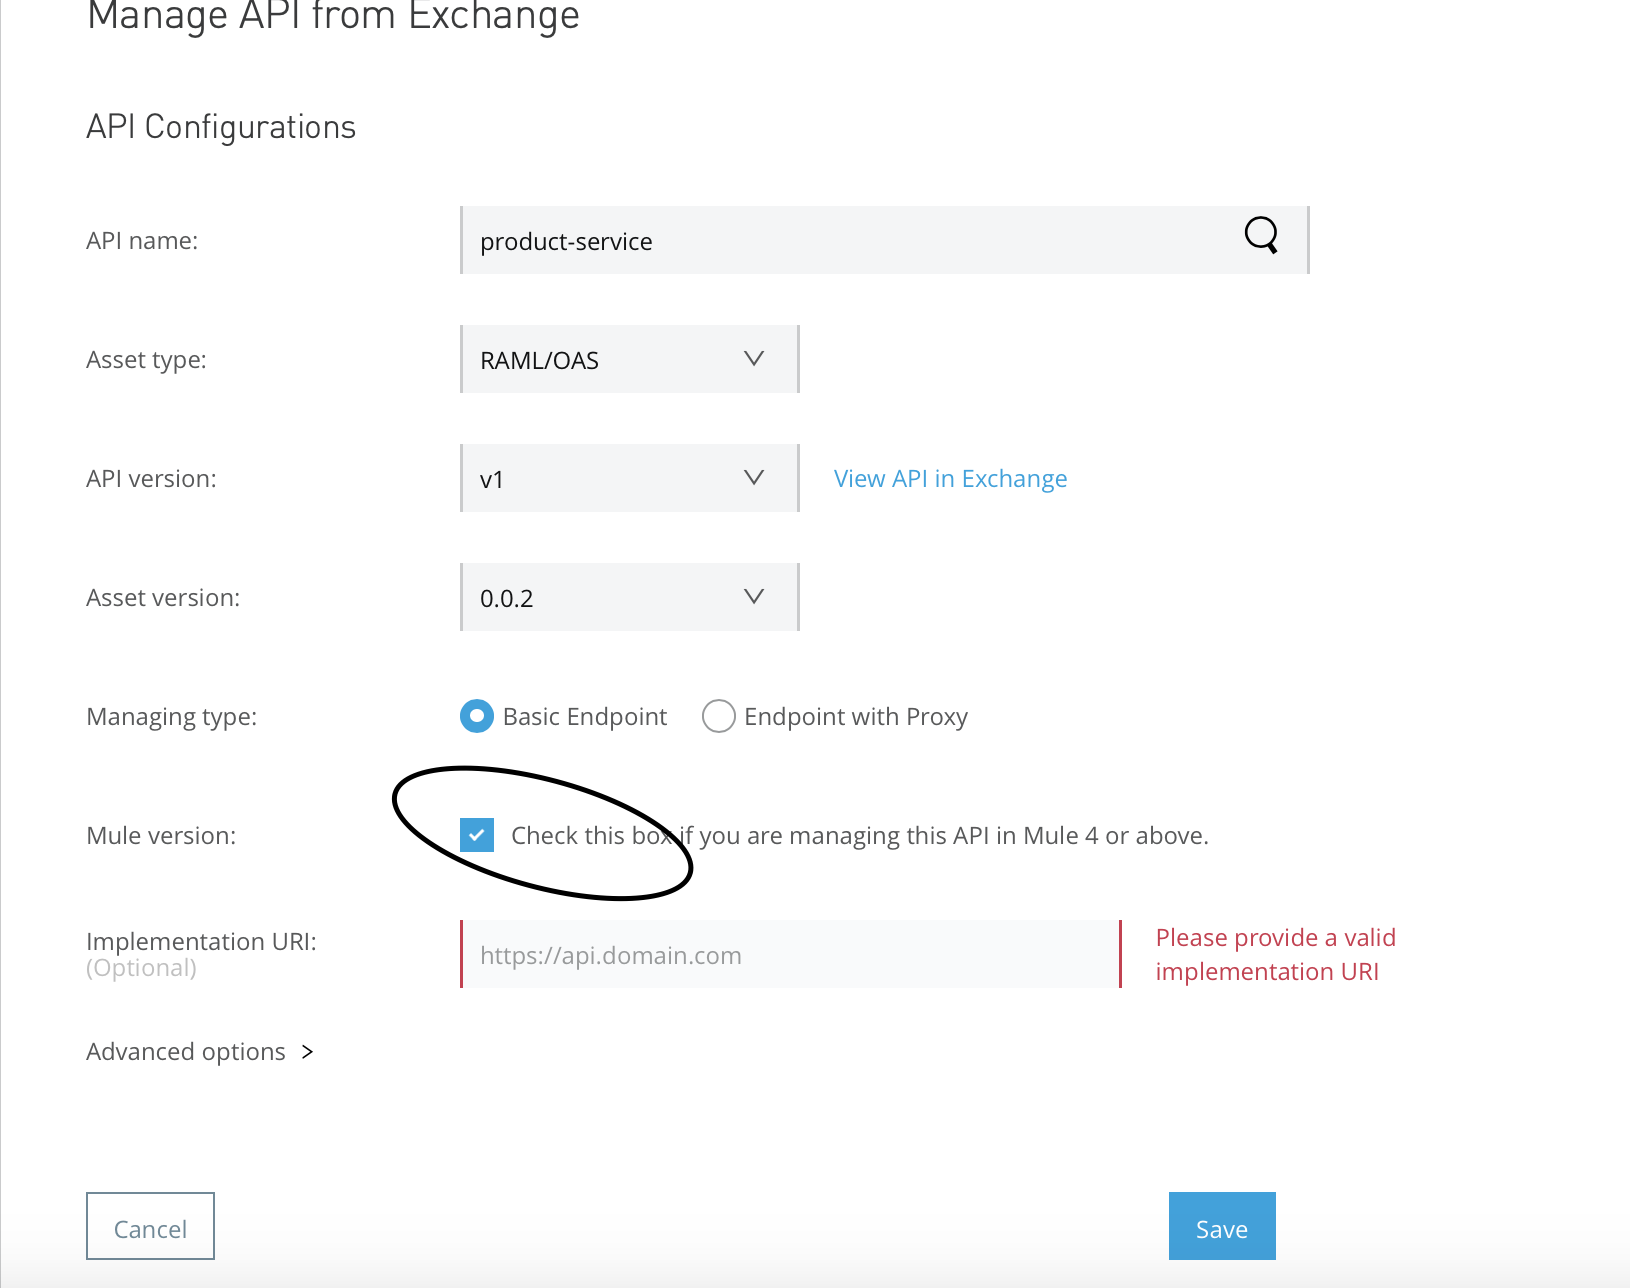
Task: Click the RAML/OAS asset type value
Action: 540,361
